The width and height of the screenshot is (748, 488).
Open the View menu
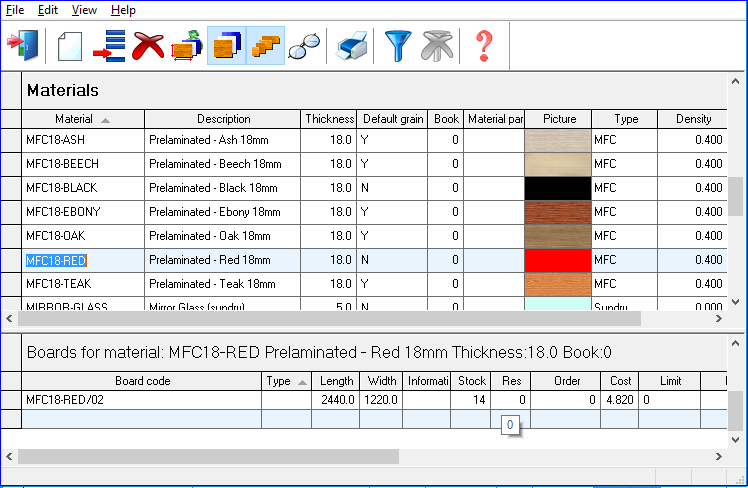pos(84,10)
